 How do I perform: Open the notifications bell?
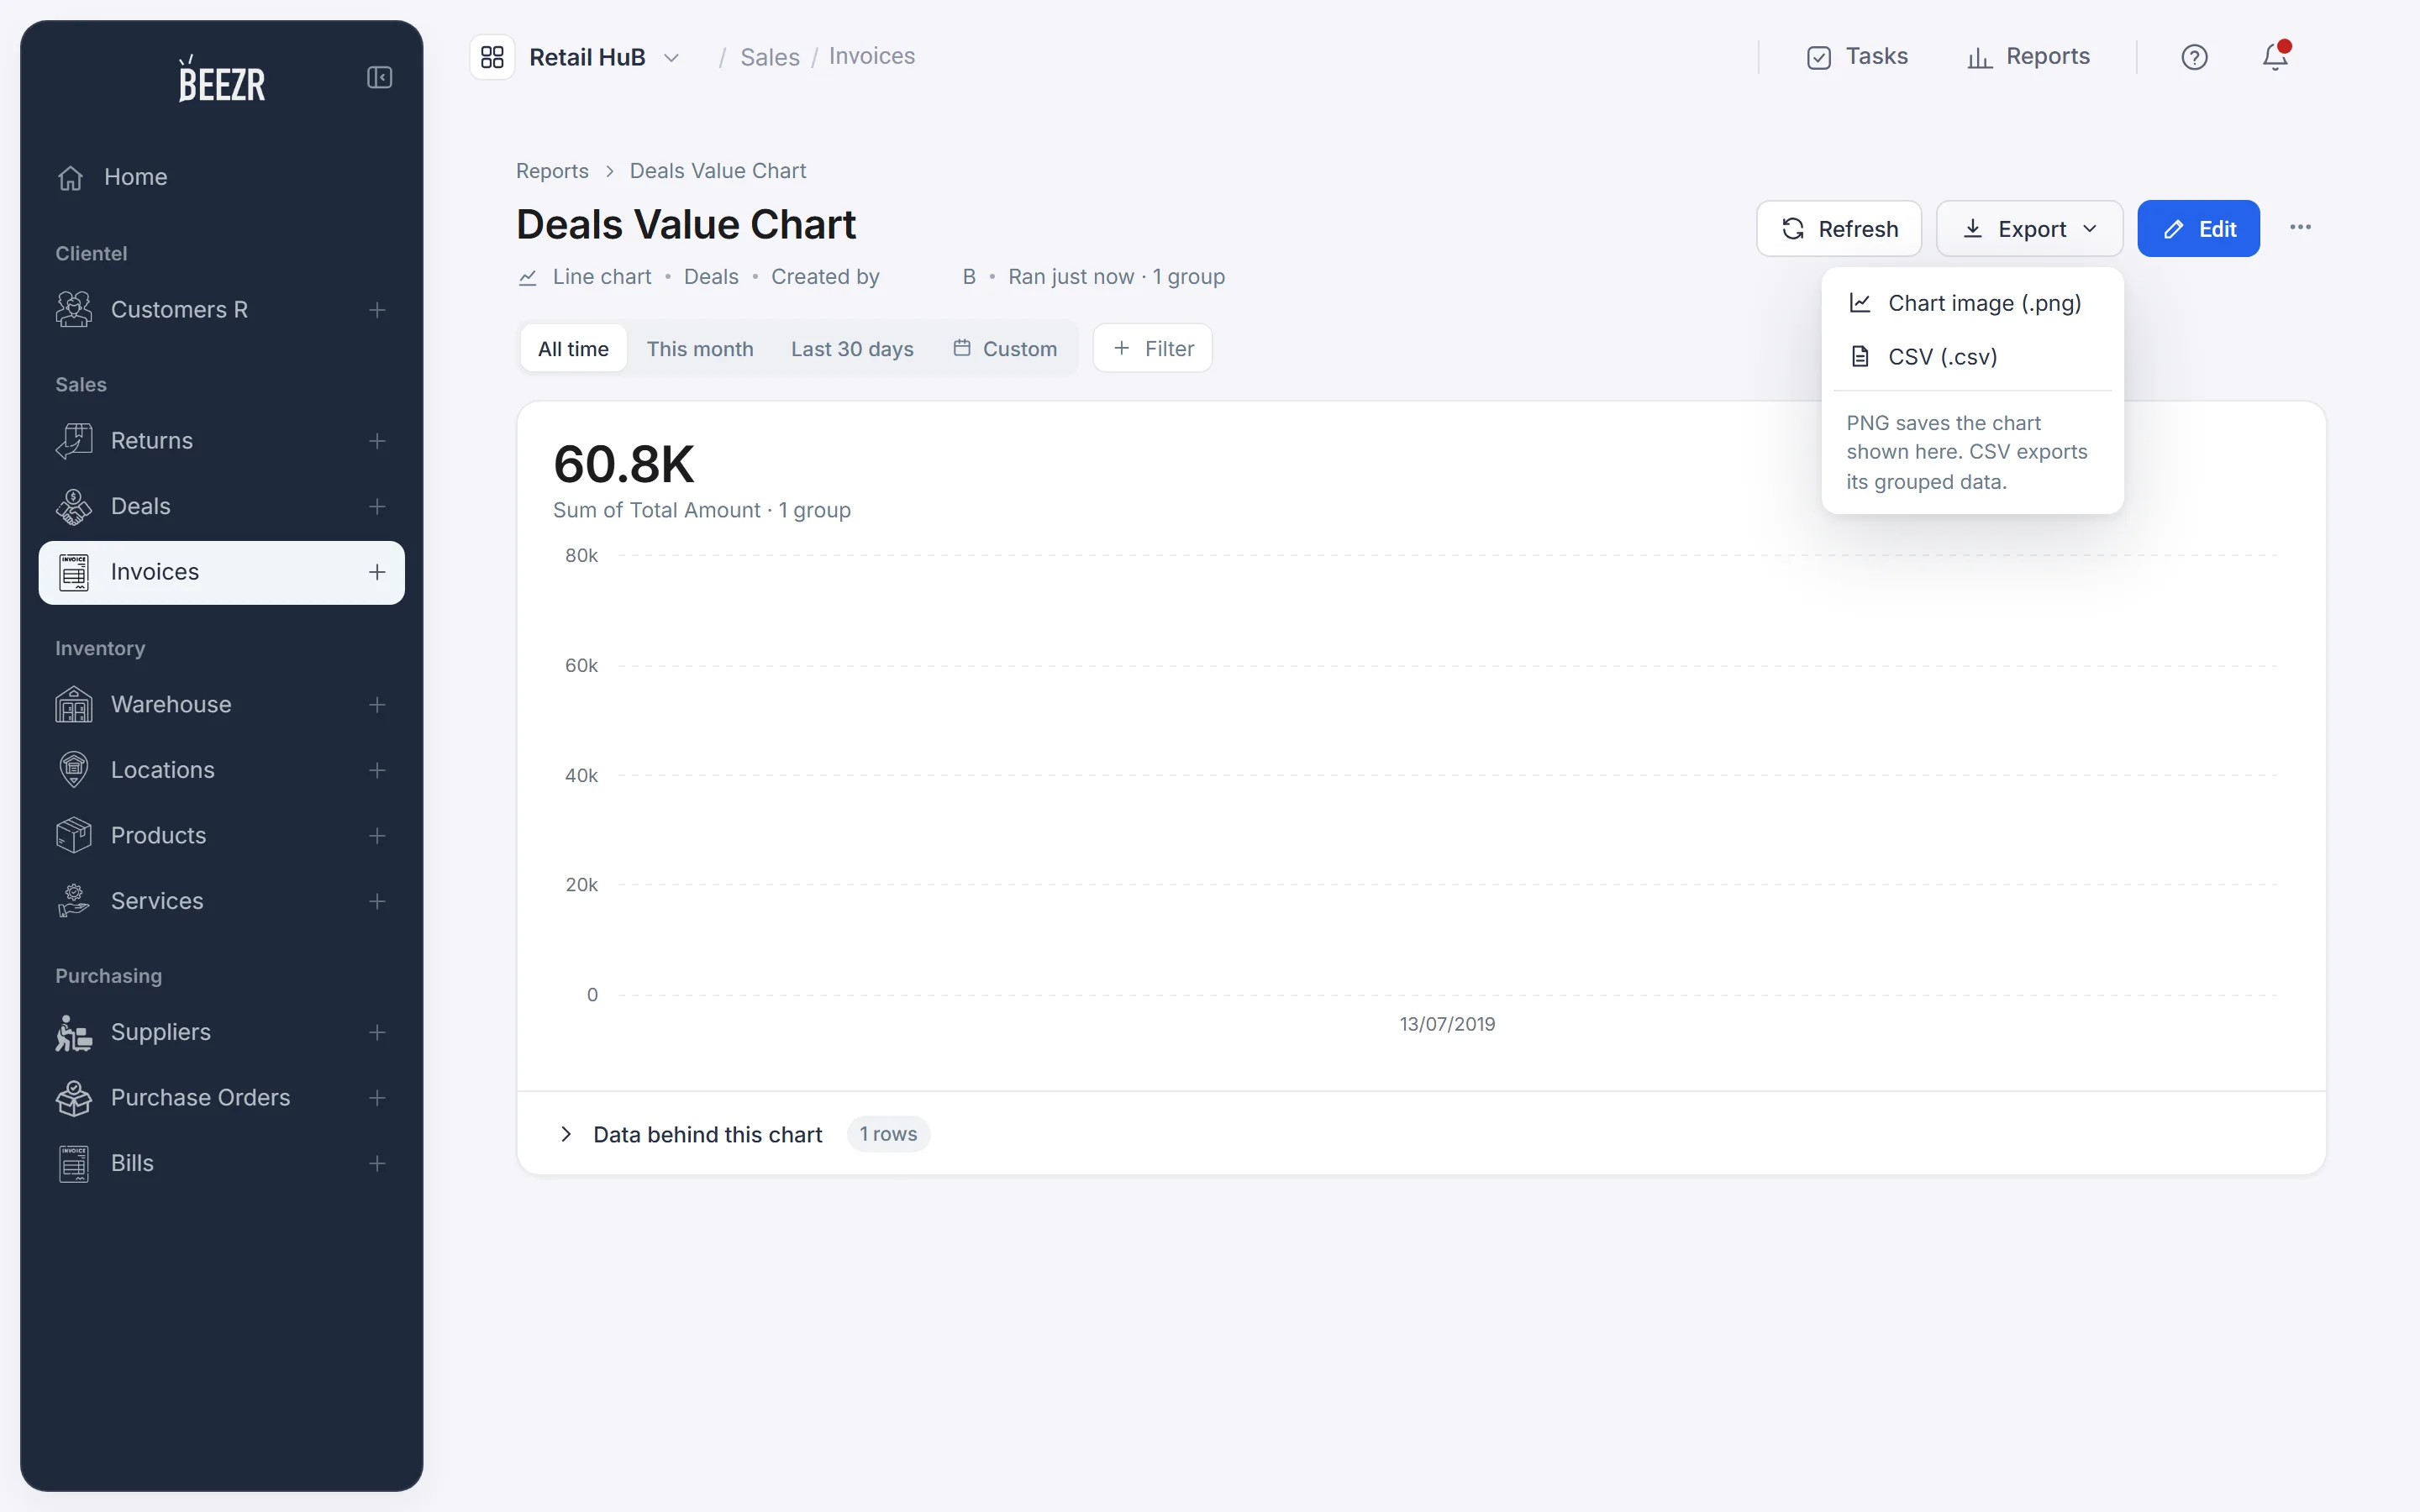(x=2275, y=56)
